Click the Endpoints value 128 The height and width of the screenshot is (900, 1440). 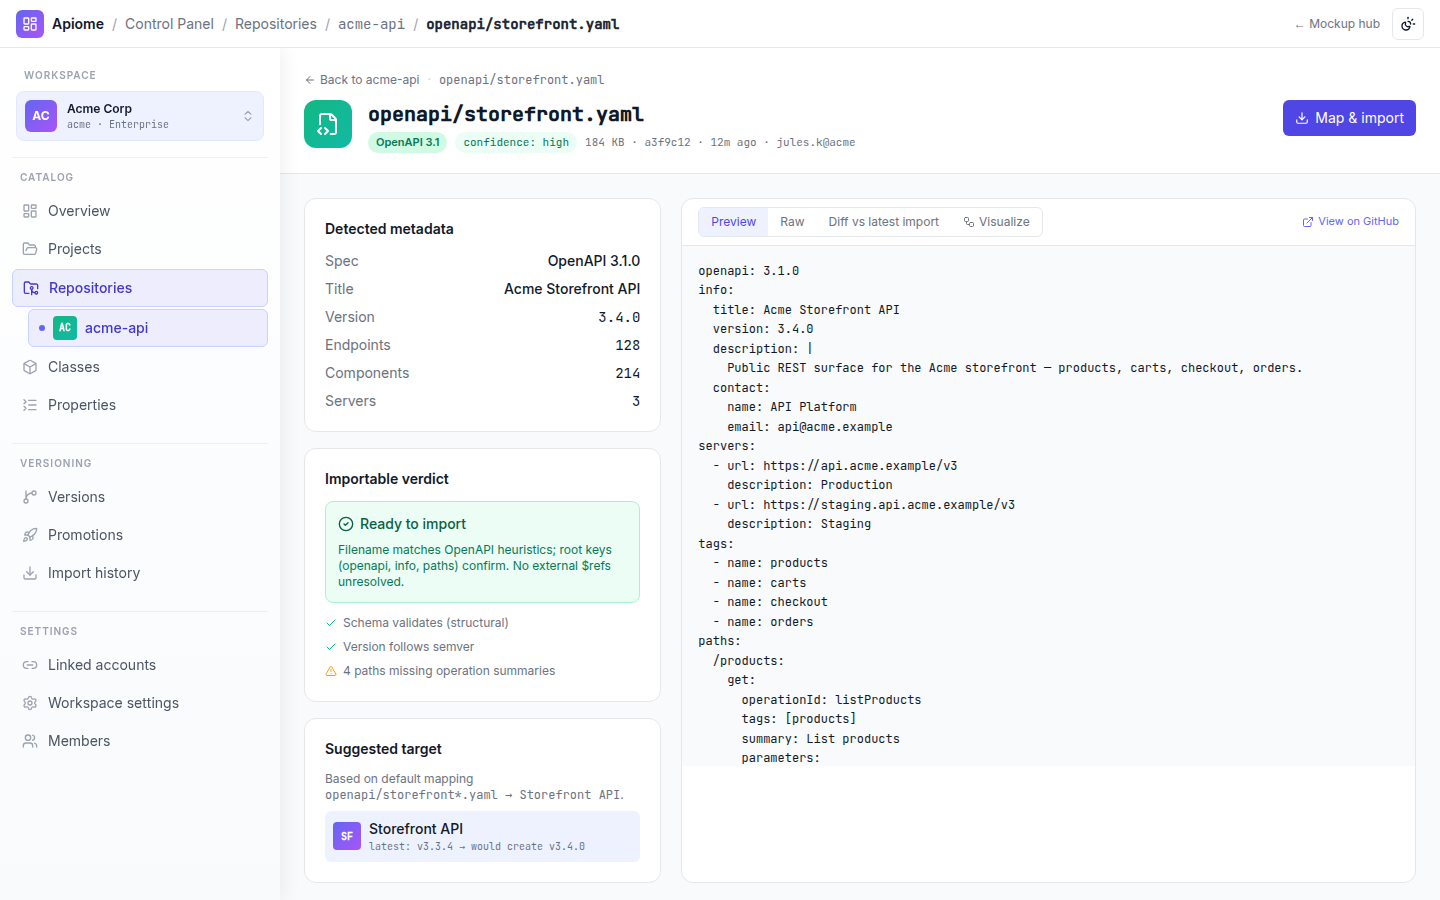tap(627, 345)
